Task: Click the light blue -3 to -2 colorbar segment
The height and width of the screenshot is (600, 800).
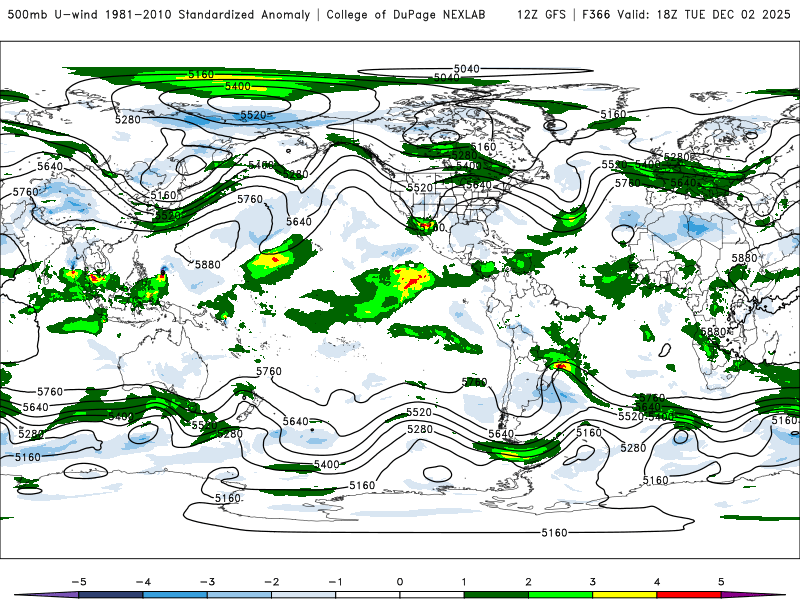Action: point(239,595)
